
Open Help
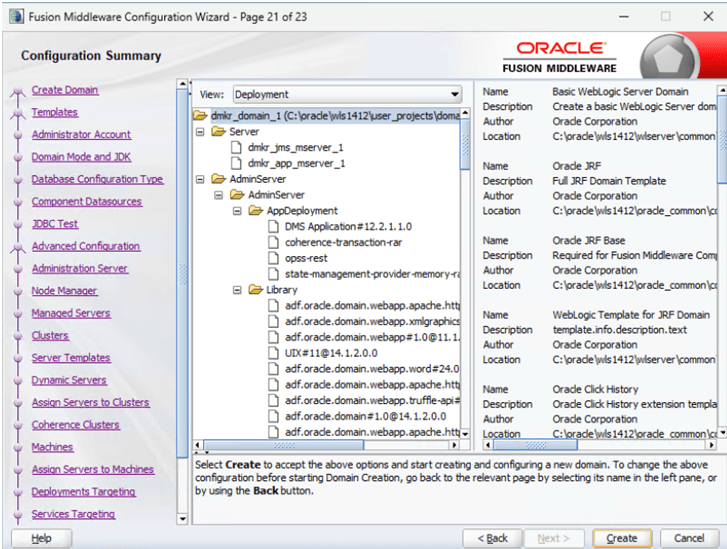(x=41, y=538)
